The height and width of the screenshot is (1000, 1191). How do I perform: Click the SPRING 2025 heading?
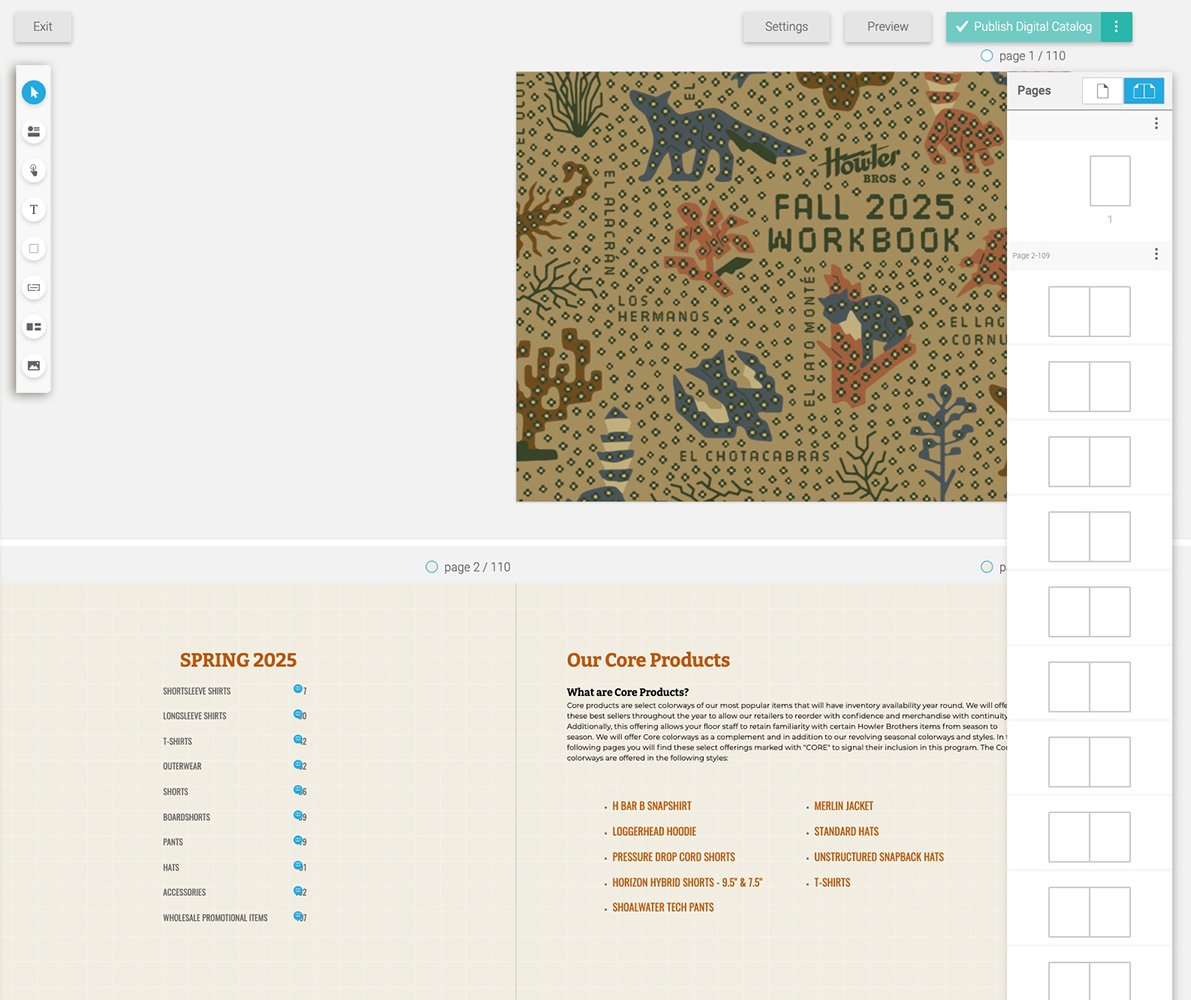click(238, 660)
